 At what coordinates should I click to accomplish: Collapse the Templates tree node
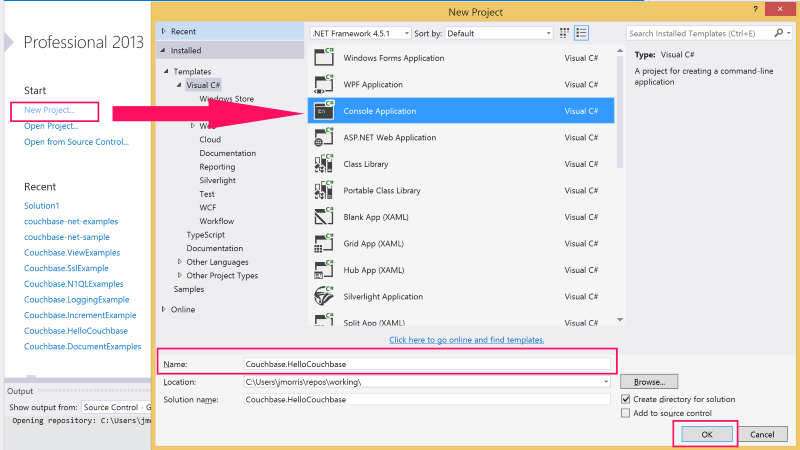click(x=166, y=71)
